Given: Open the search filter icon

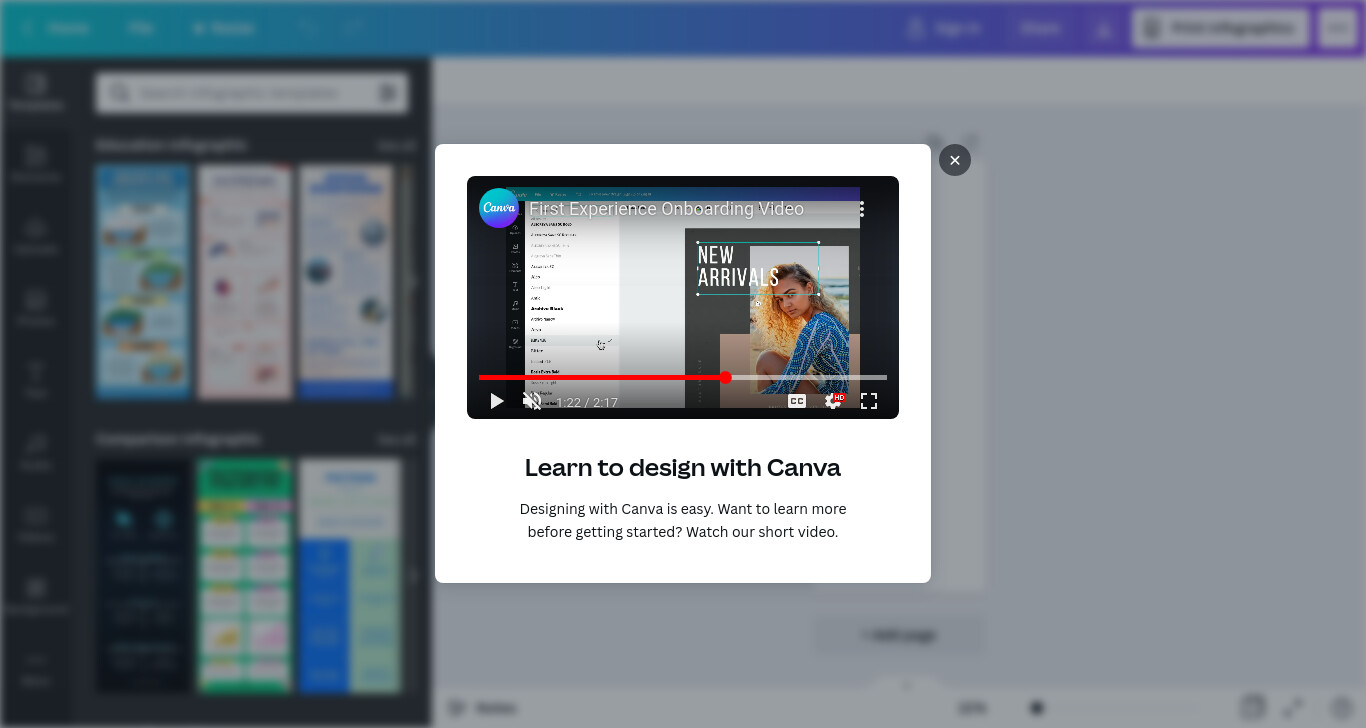Looking at the screenshot, I should (x=388, y=93).
